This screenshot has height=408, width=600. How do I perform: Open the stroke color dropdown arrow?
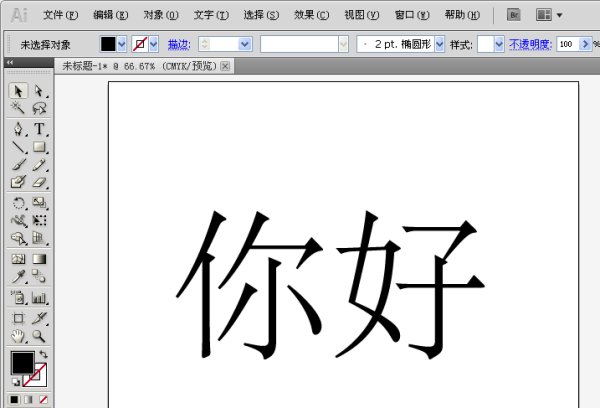[x=154, y=44]
